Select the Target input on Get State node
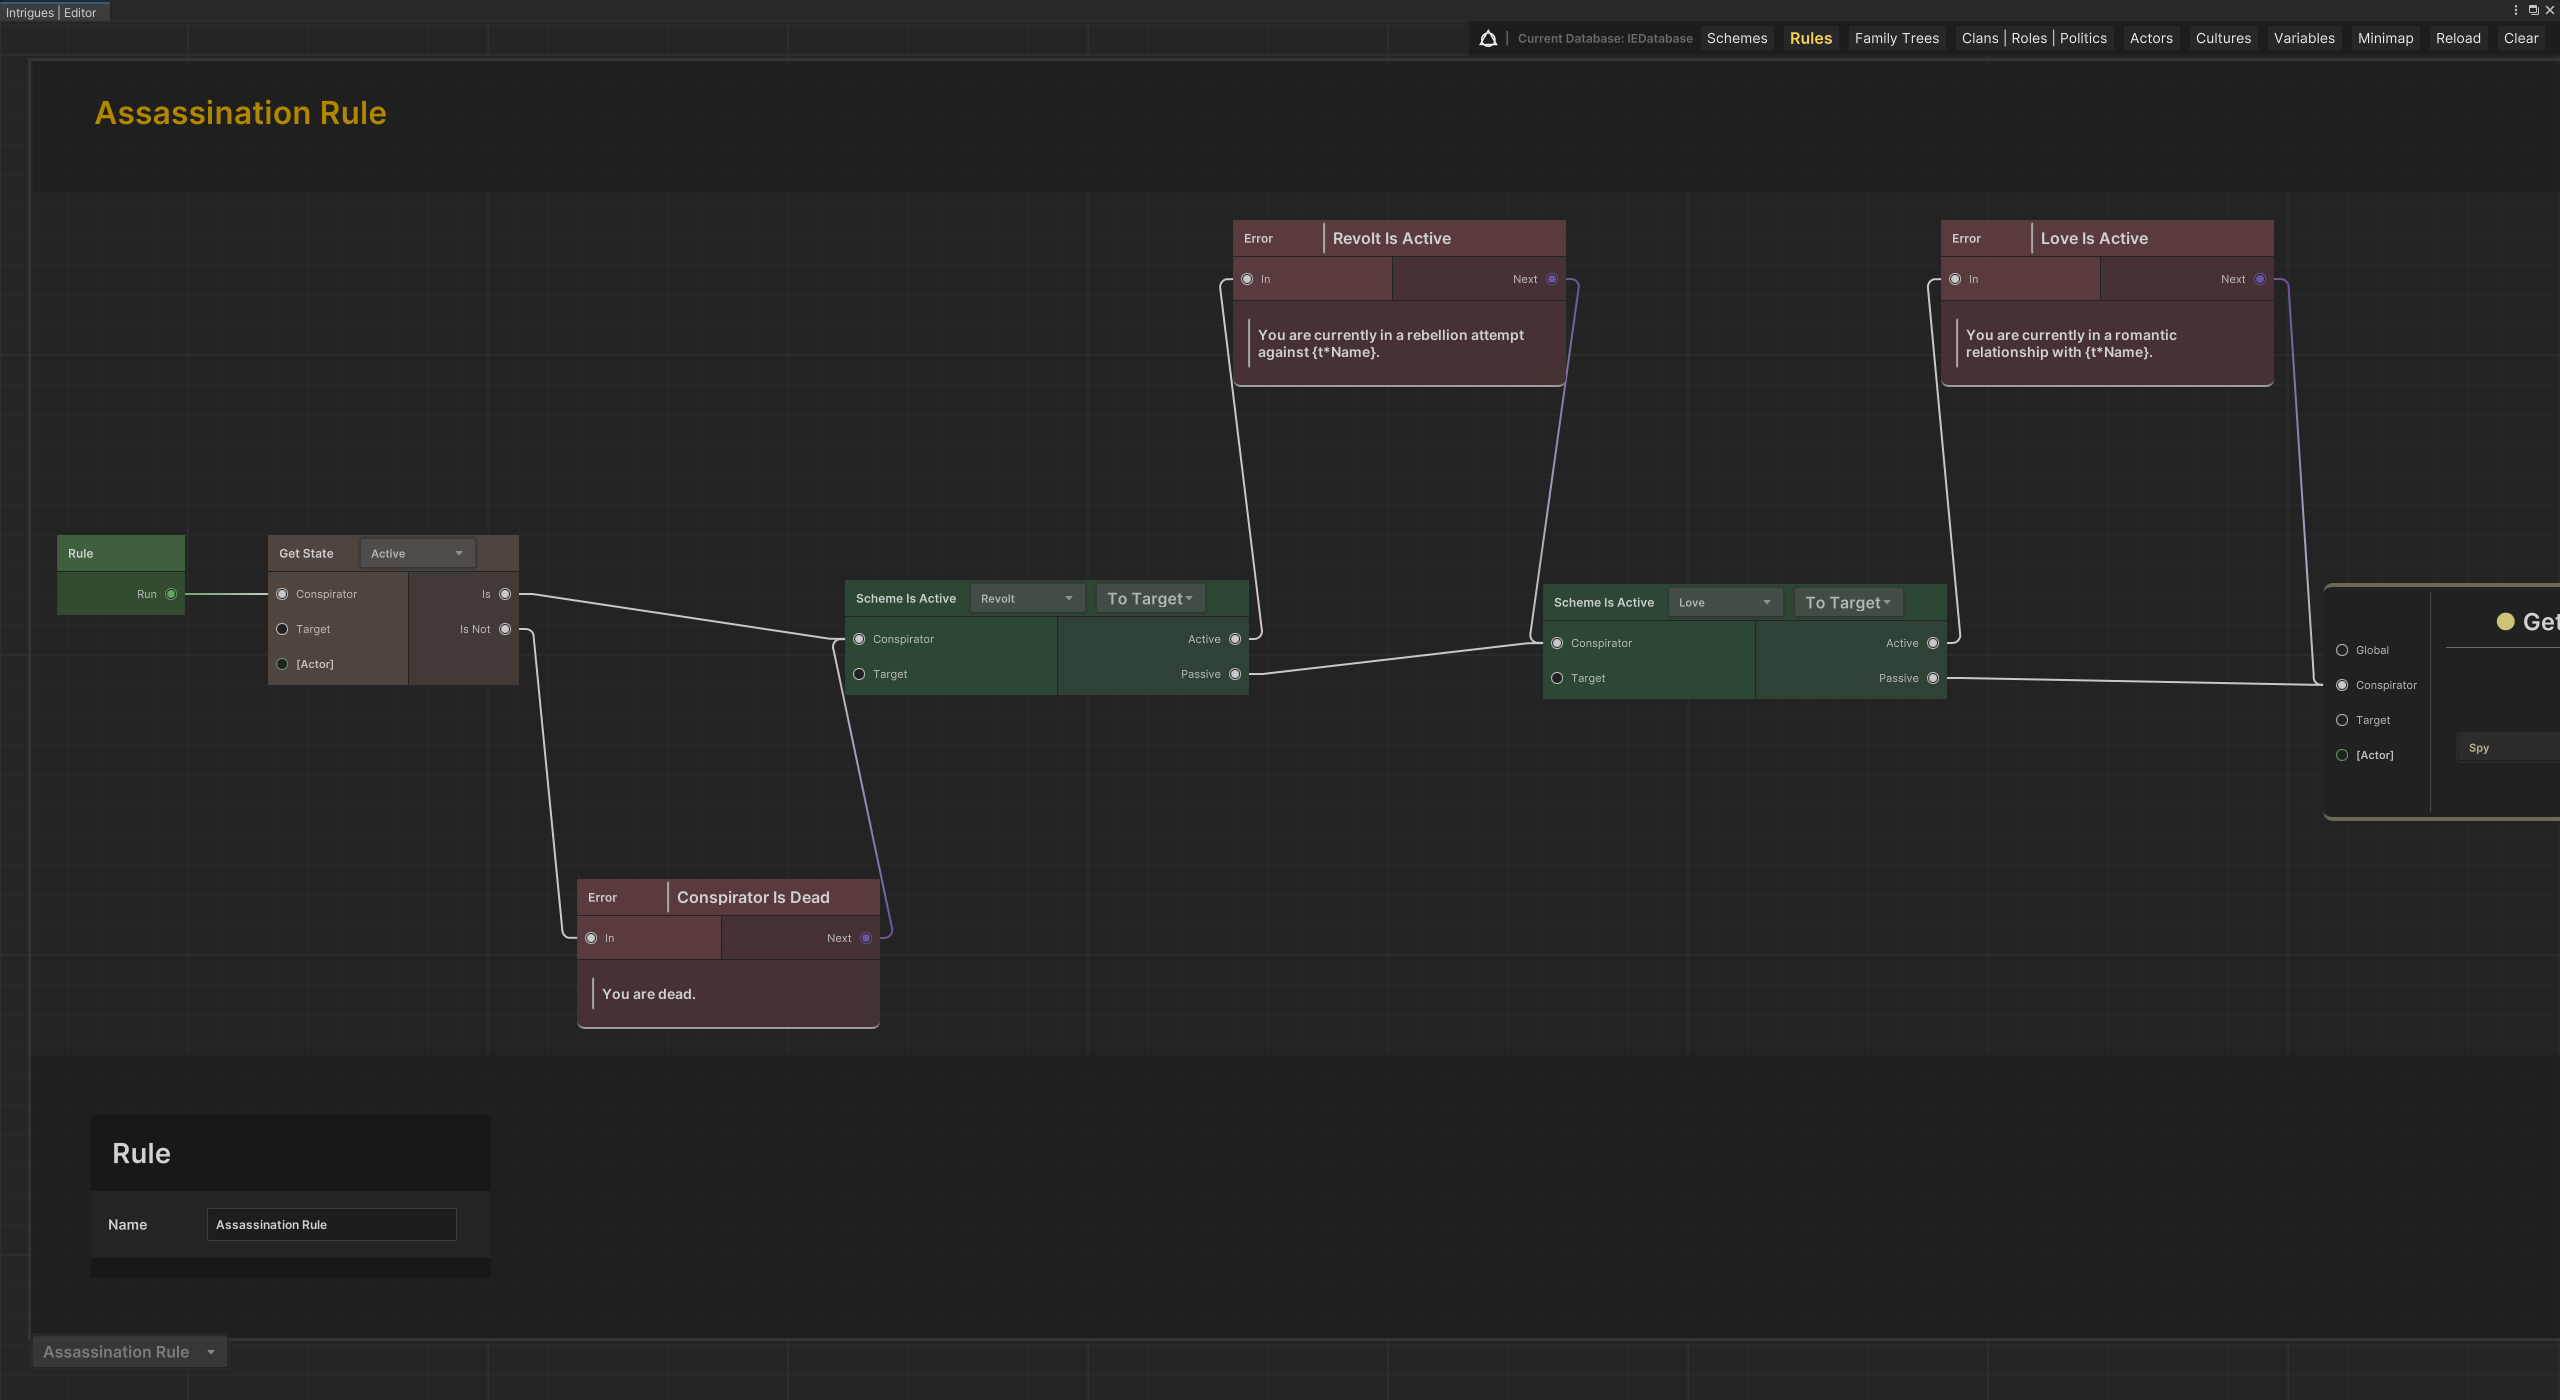2560x1400 pixels. tap(282, 629)
